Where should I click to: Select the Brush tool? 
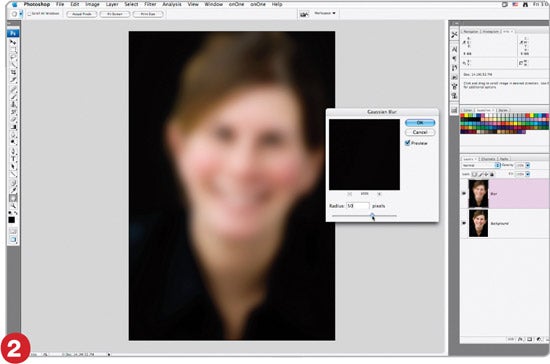click(13, 97)
